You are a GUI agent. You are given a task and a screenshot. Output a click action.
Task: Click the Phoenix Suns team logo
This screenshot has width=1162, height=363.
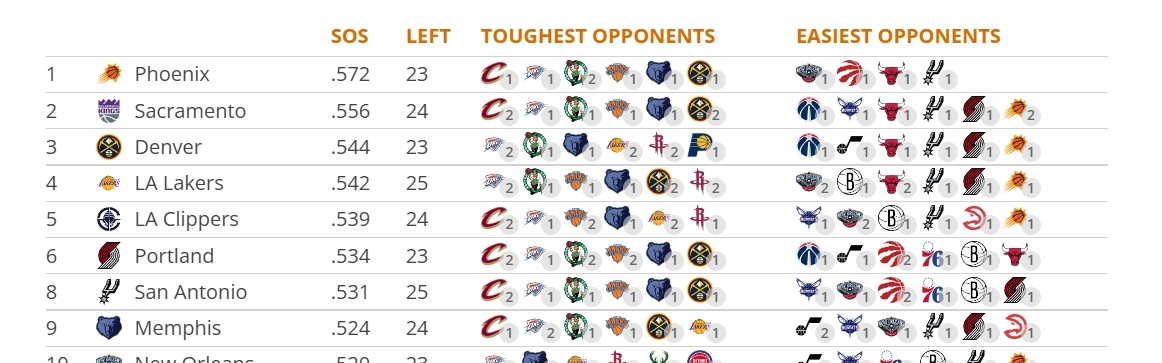coord(109,74)
